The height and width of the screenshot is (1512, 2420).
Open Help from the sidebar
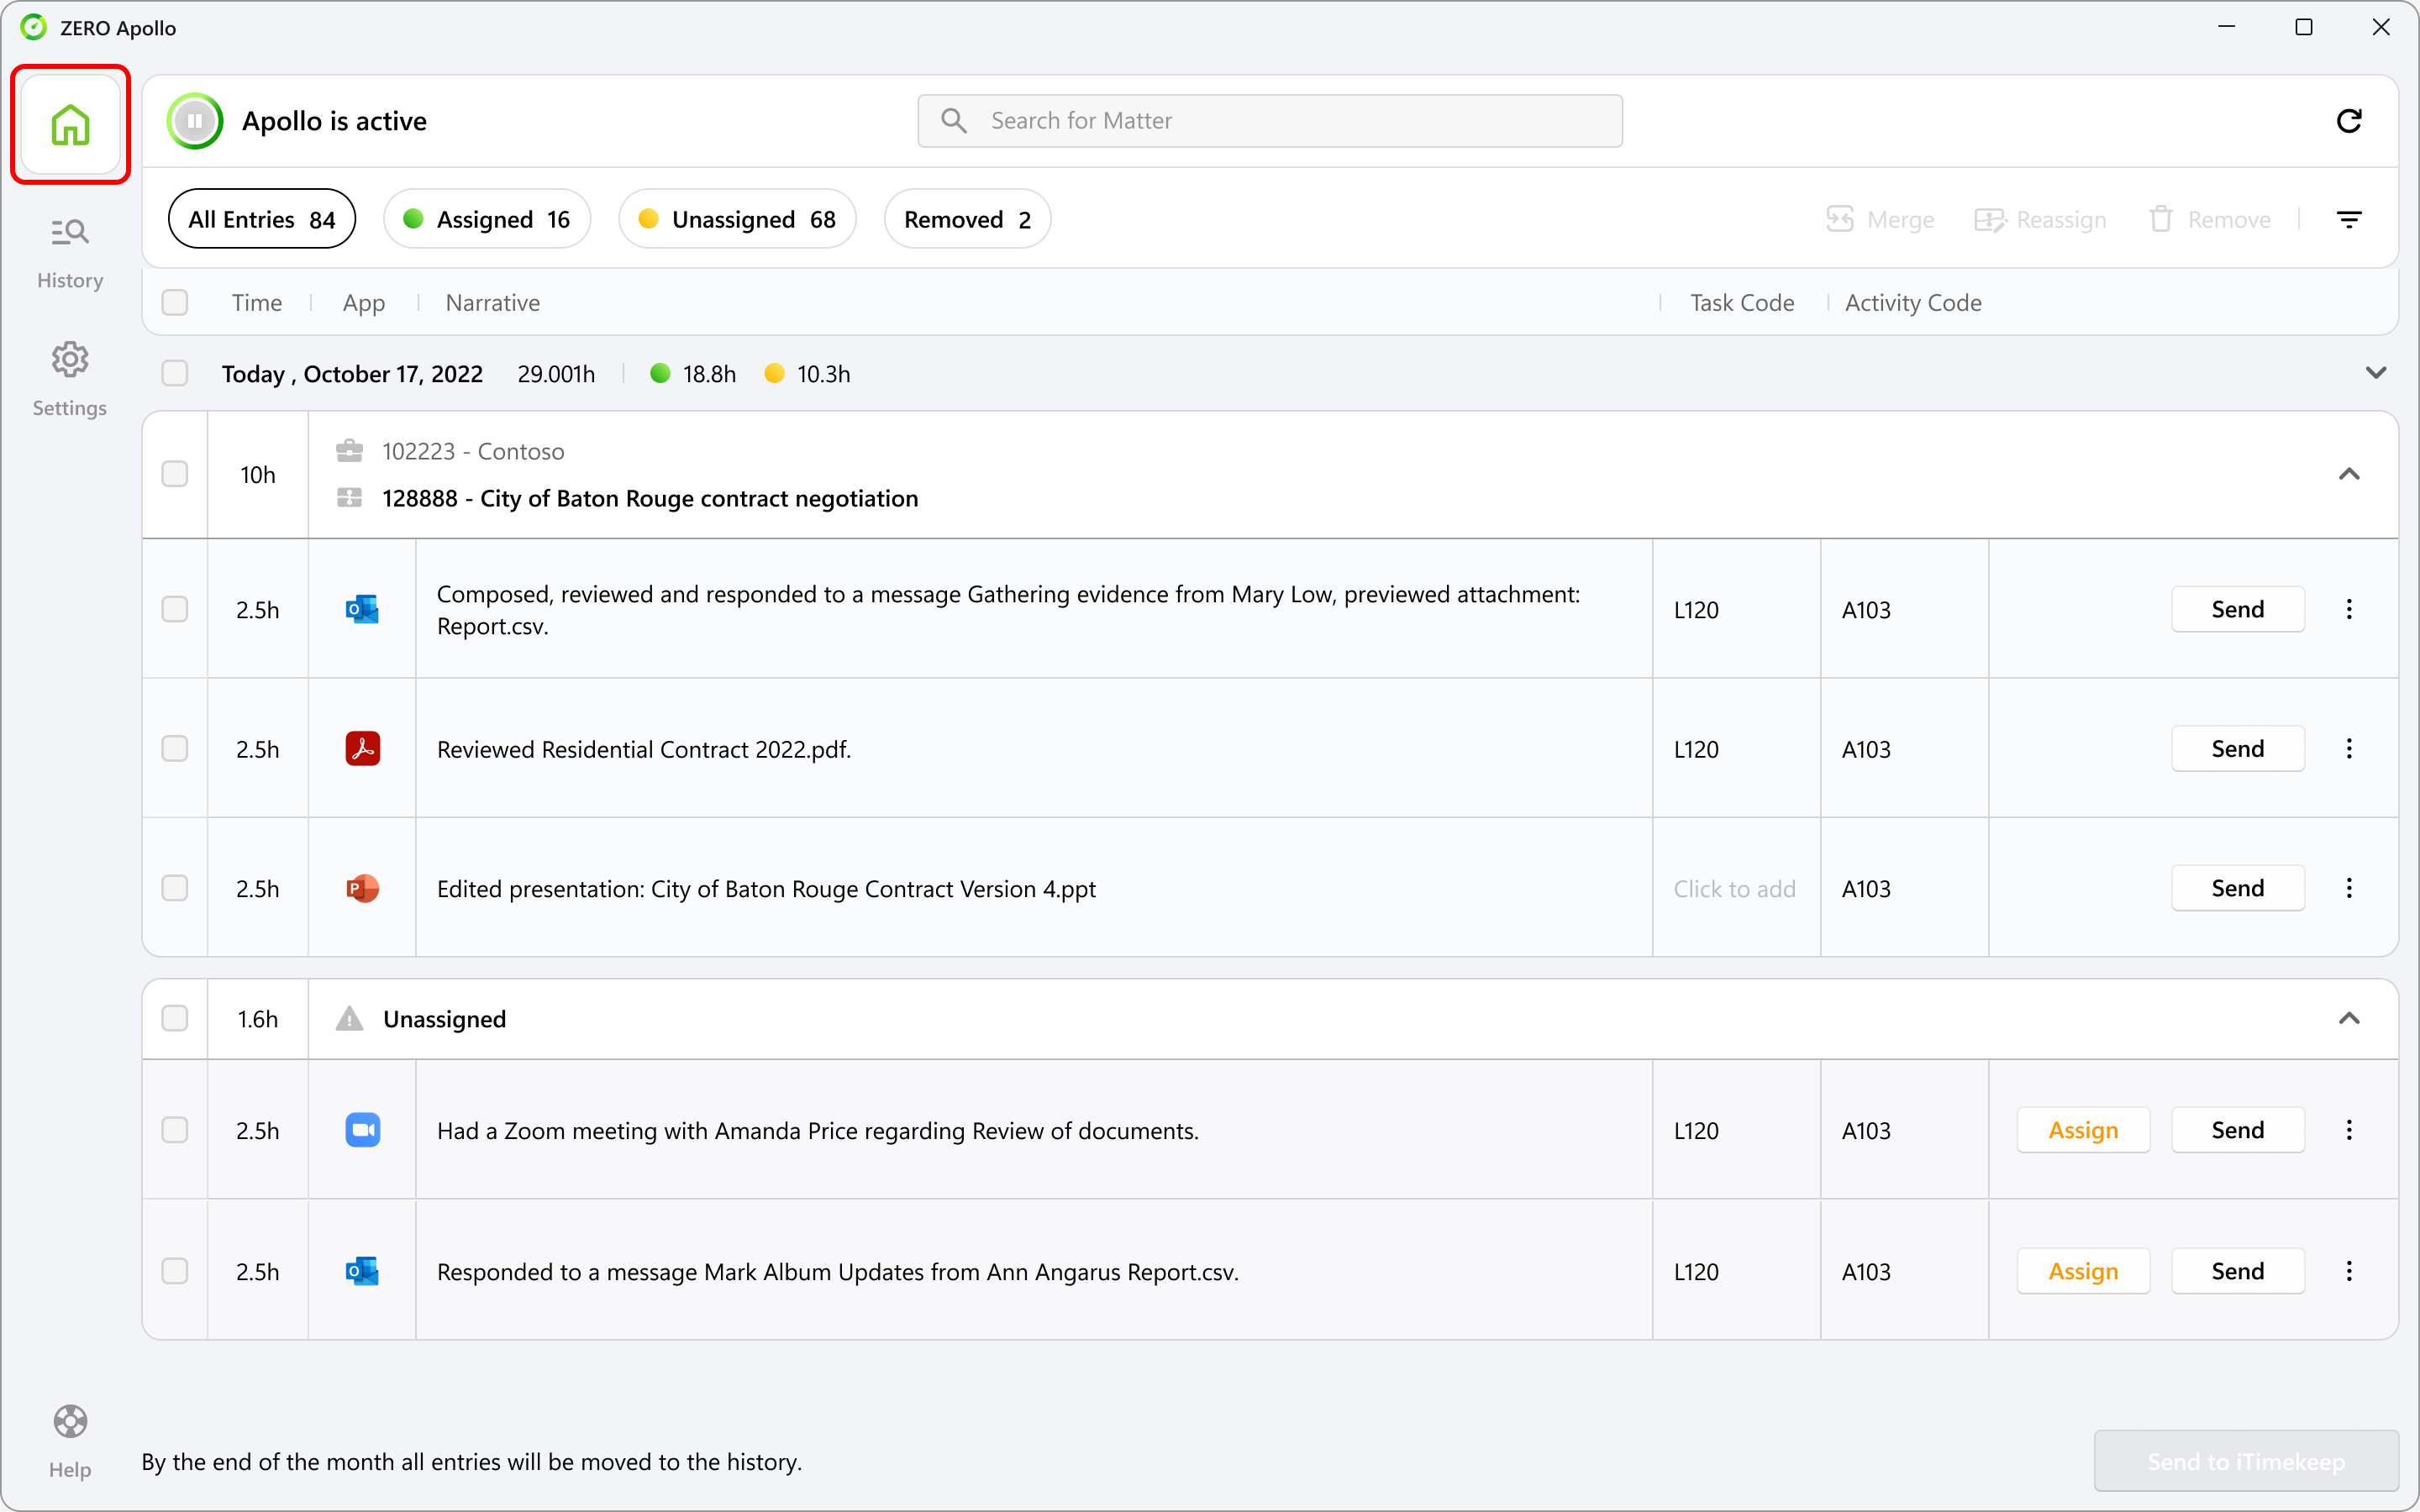pos(70,1441)
